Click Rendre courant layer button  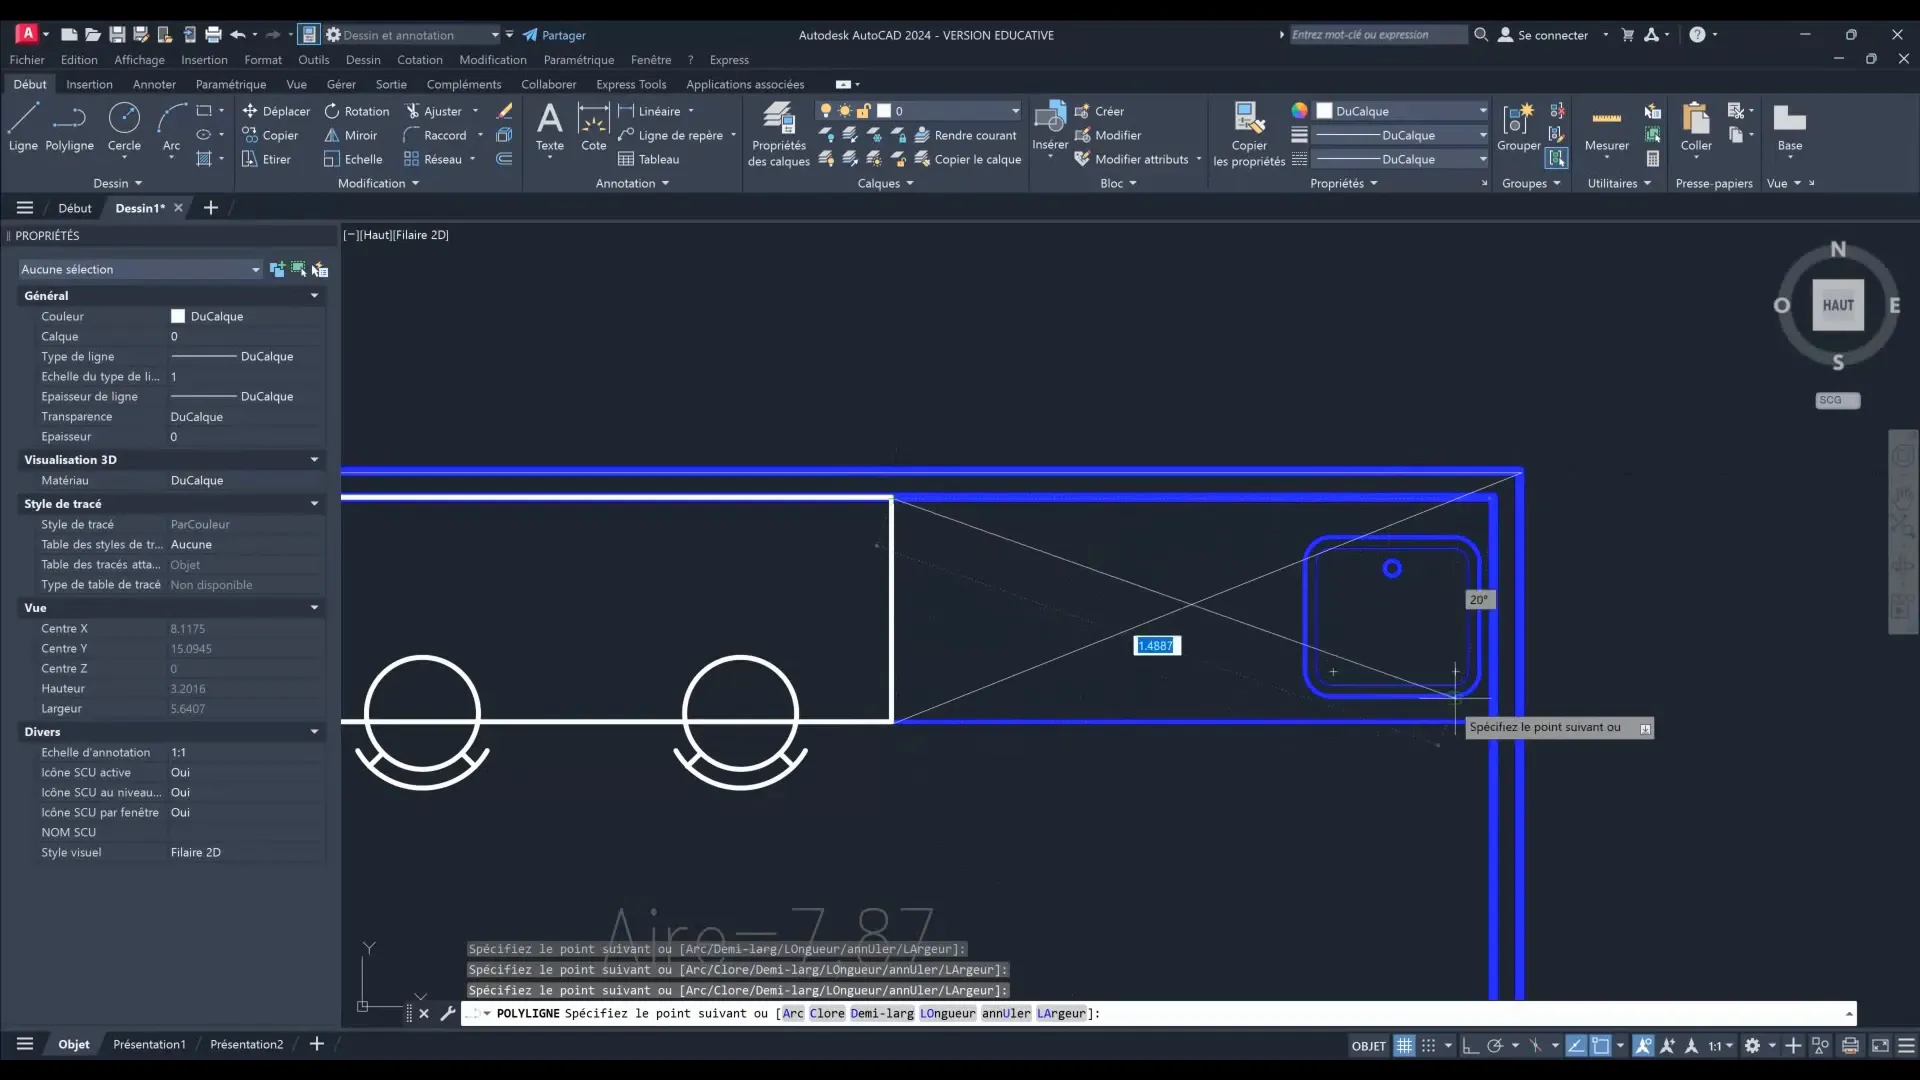click(x=966, y=135)
